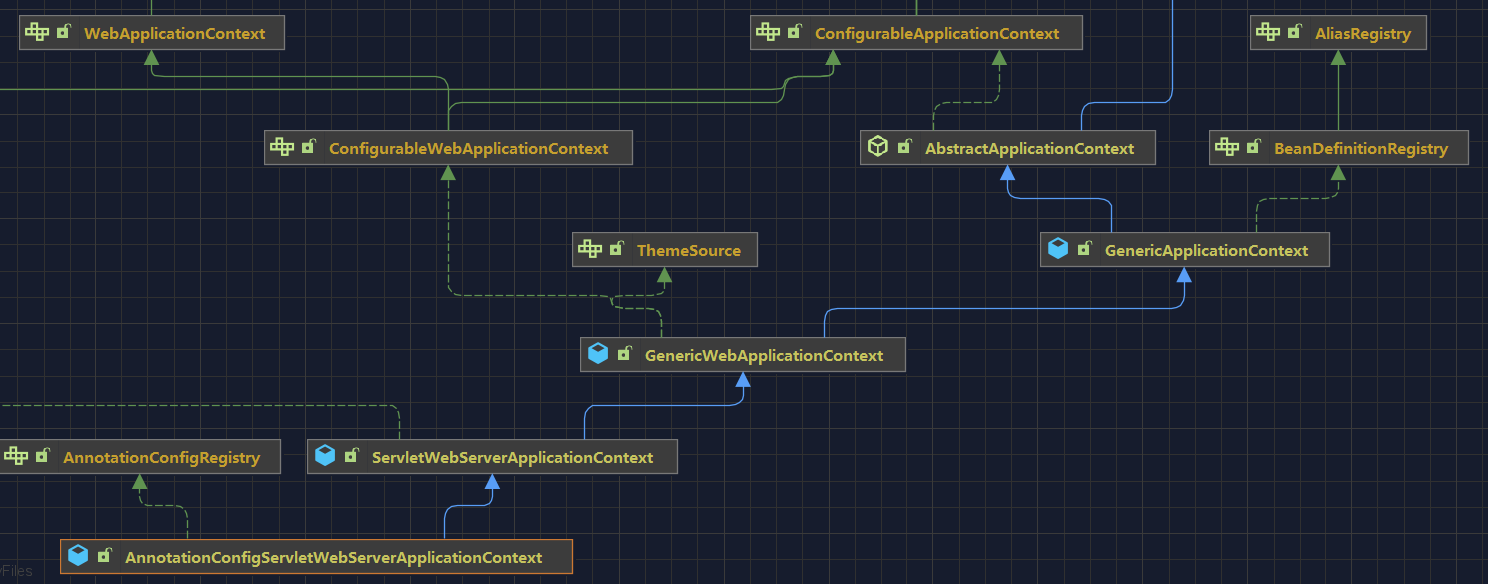Image resolution: width=1488 pixels, height=584 pixels.
Task: Click the blue class icon of GenericWebApplicationContext
Action: (597, 353)
